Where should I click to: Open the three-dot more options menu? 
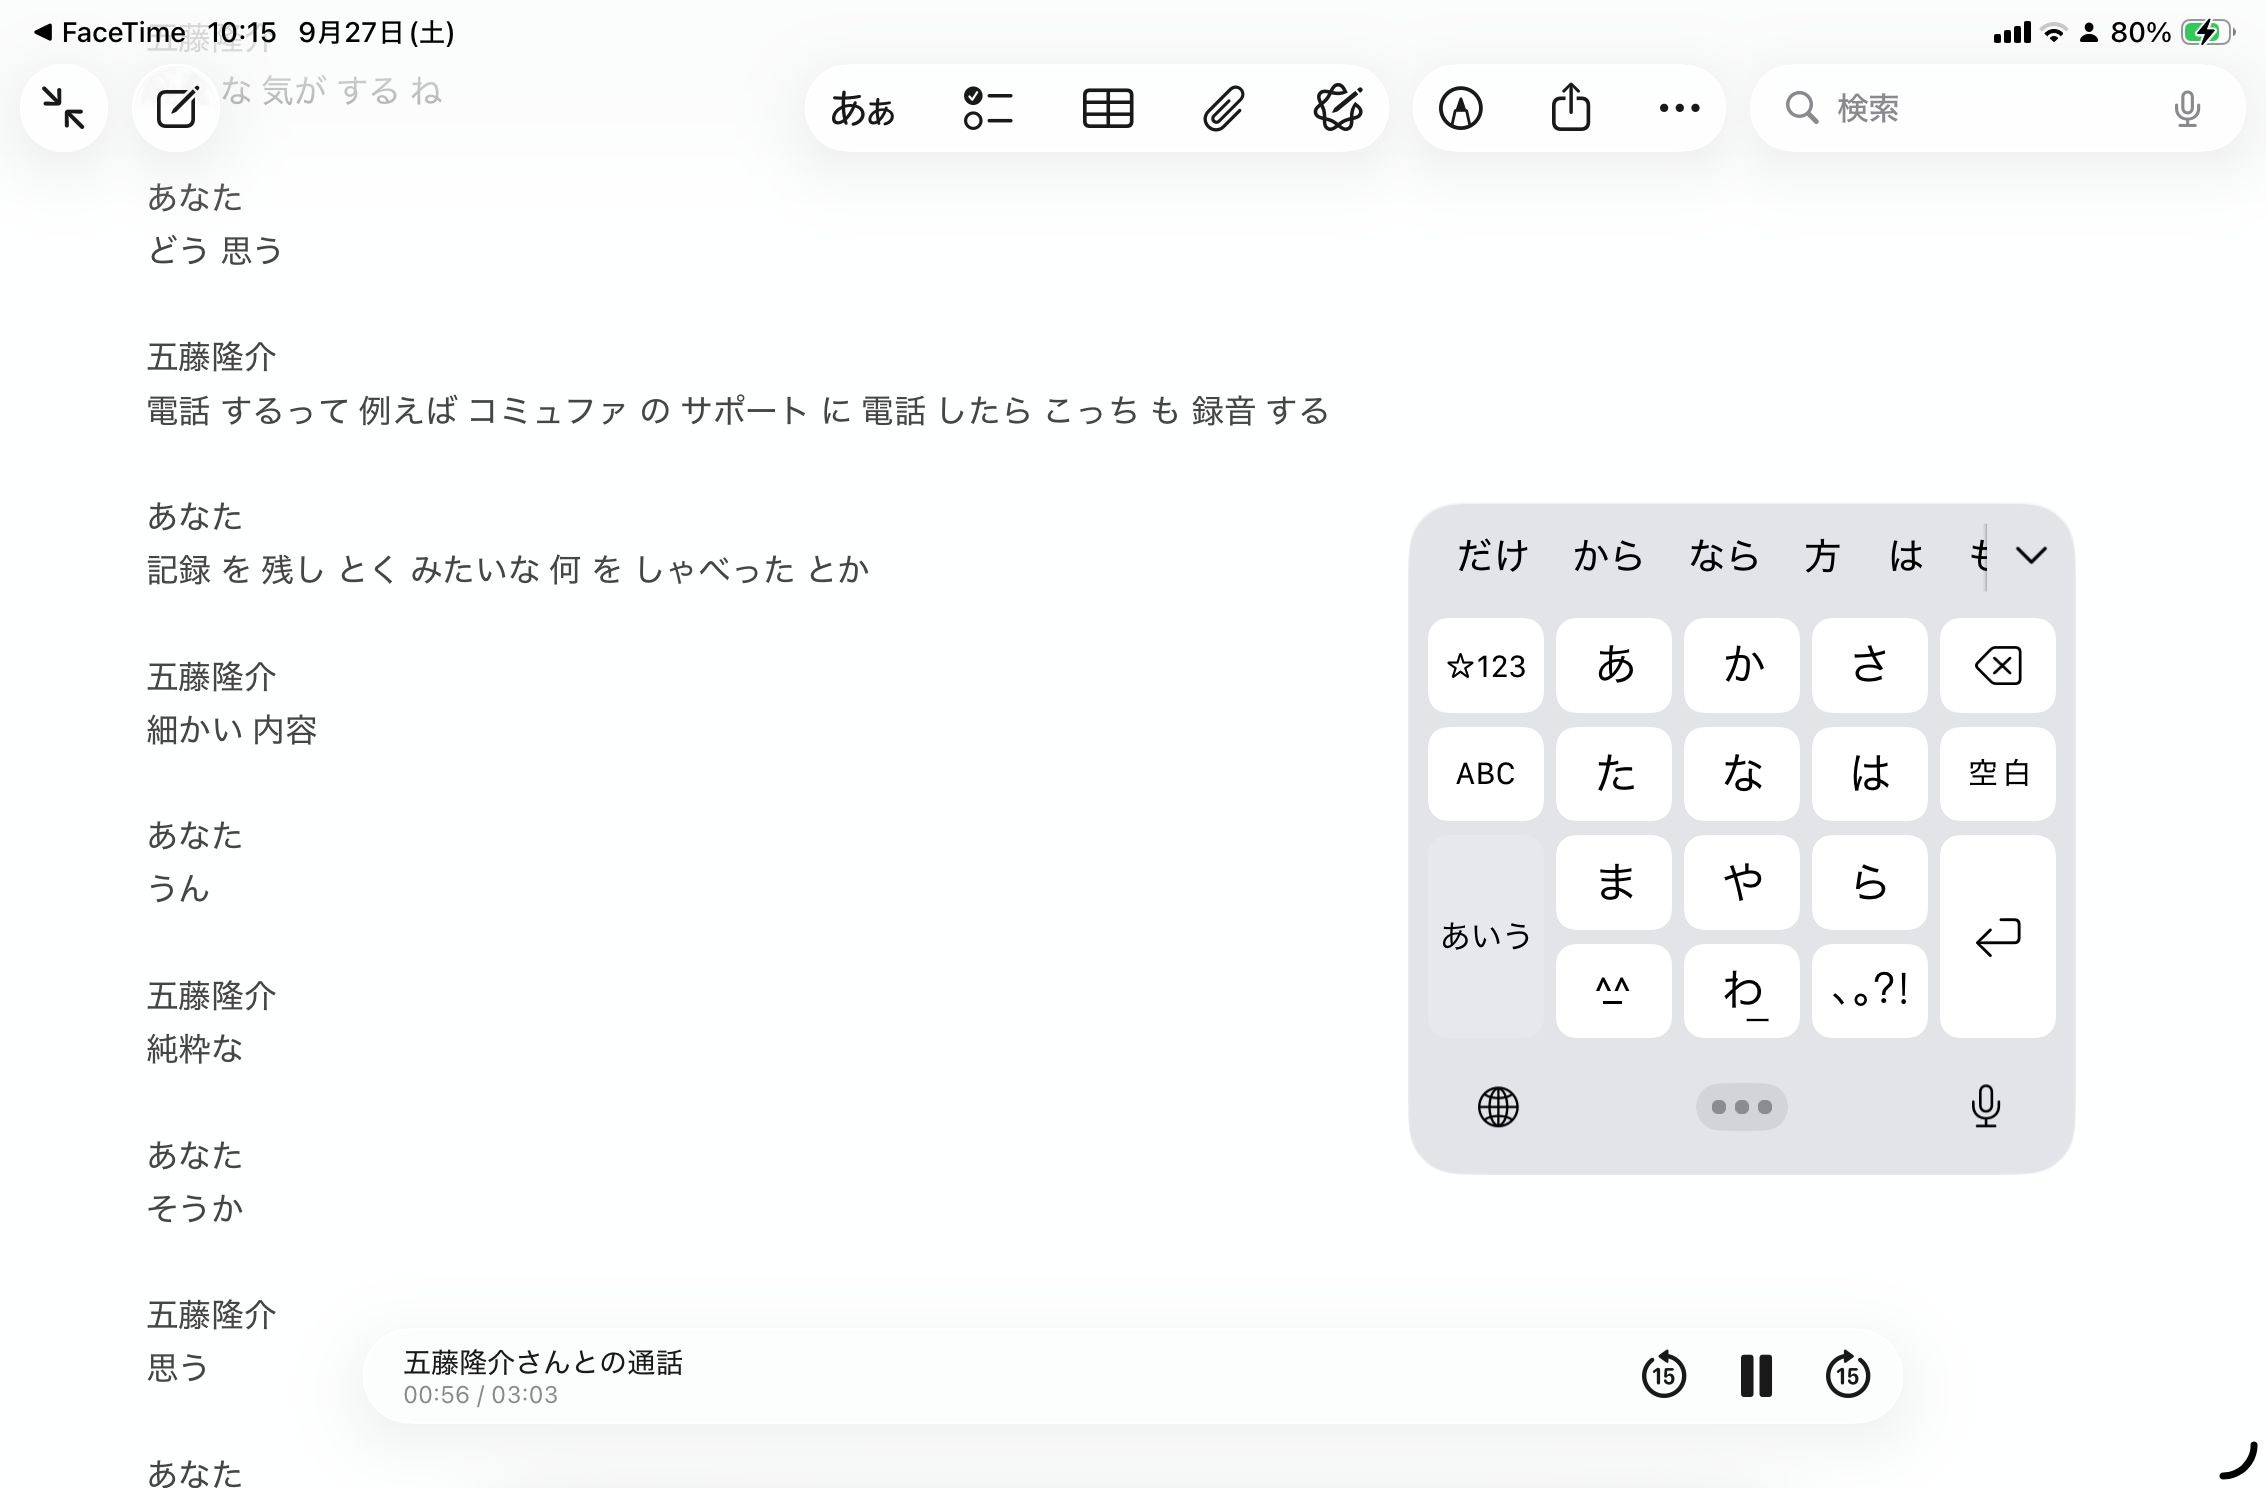click(1679, 108)
